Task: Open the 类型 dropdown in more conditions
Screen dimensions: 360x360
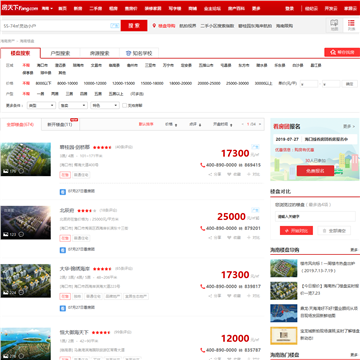Action: [x=41, y=105]
